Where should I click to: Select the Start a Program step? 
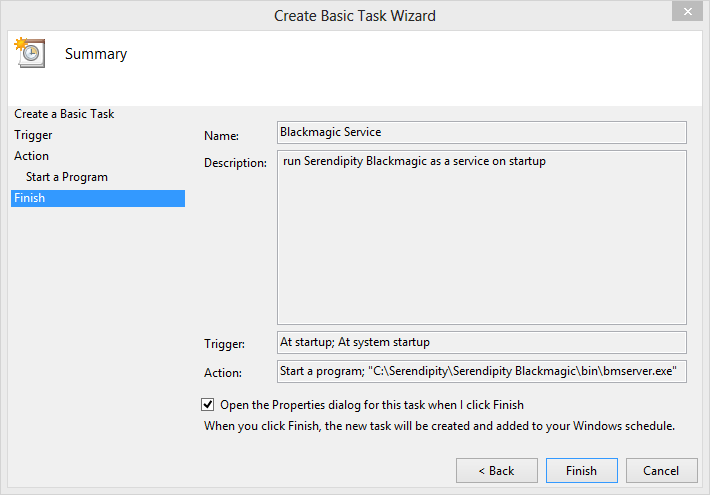click(67, 177)
